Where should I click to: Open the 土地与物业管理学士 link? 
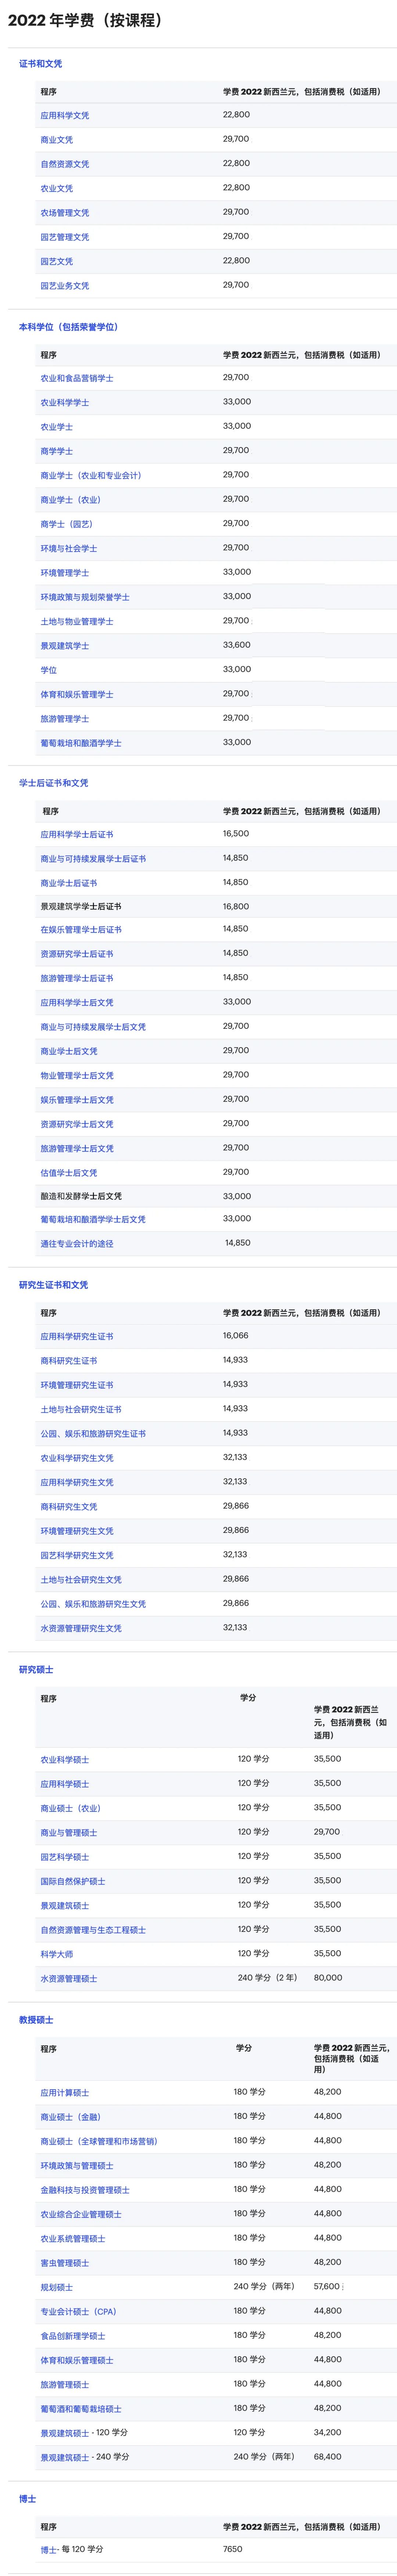point(76,622)
